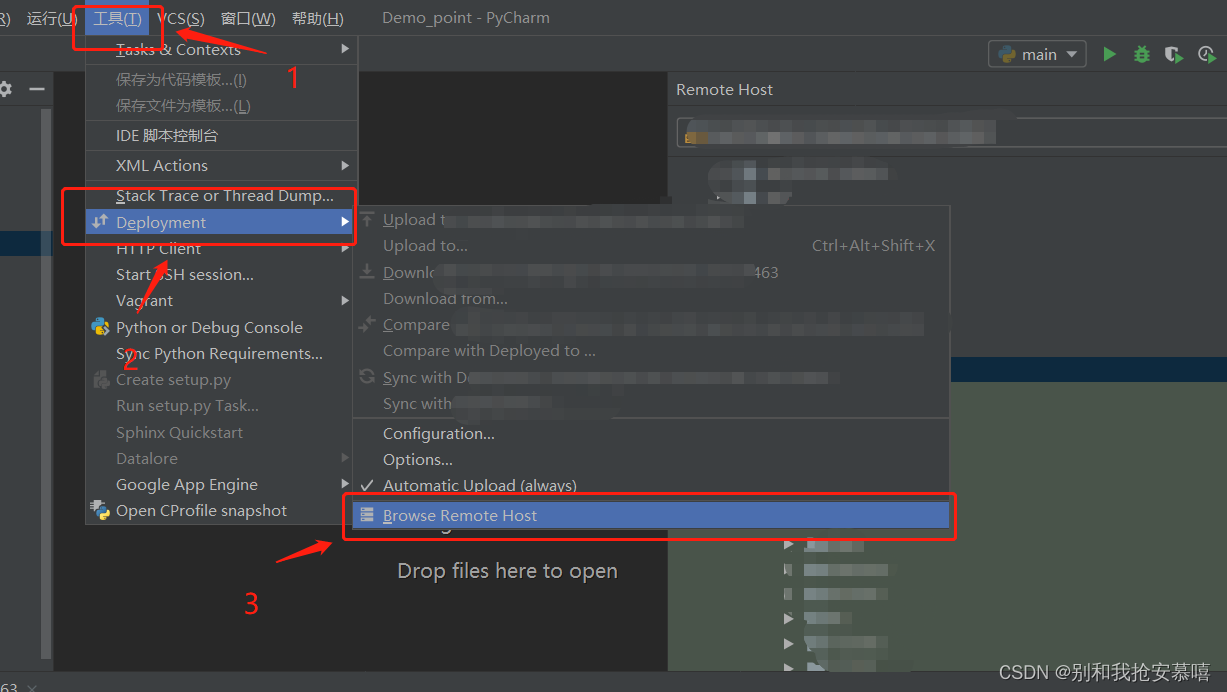
Task: Choose Start SSH session...
Action: tap(221, 274)
